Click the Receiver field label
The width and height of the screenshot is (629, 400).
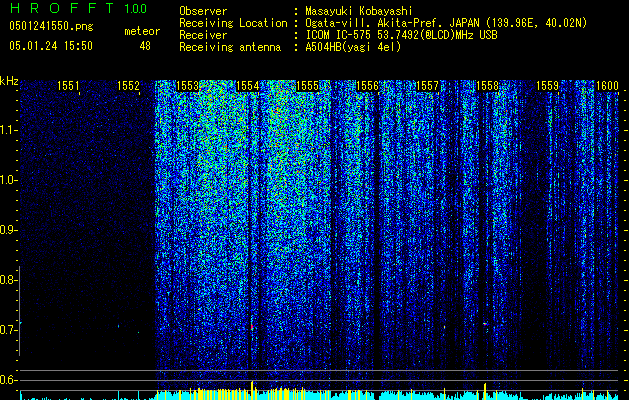(203, 35)
